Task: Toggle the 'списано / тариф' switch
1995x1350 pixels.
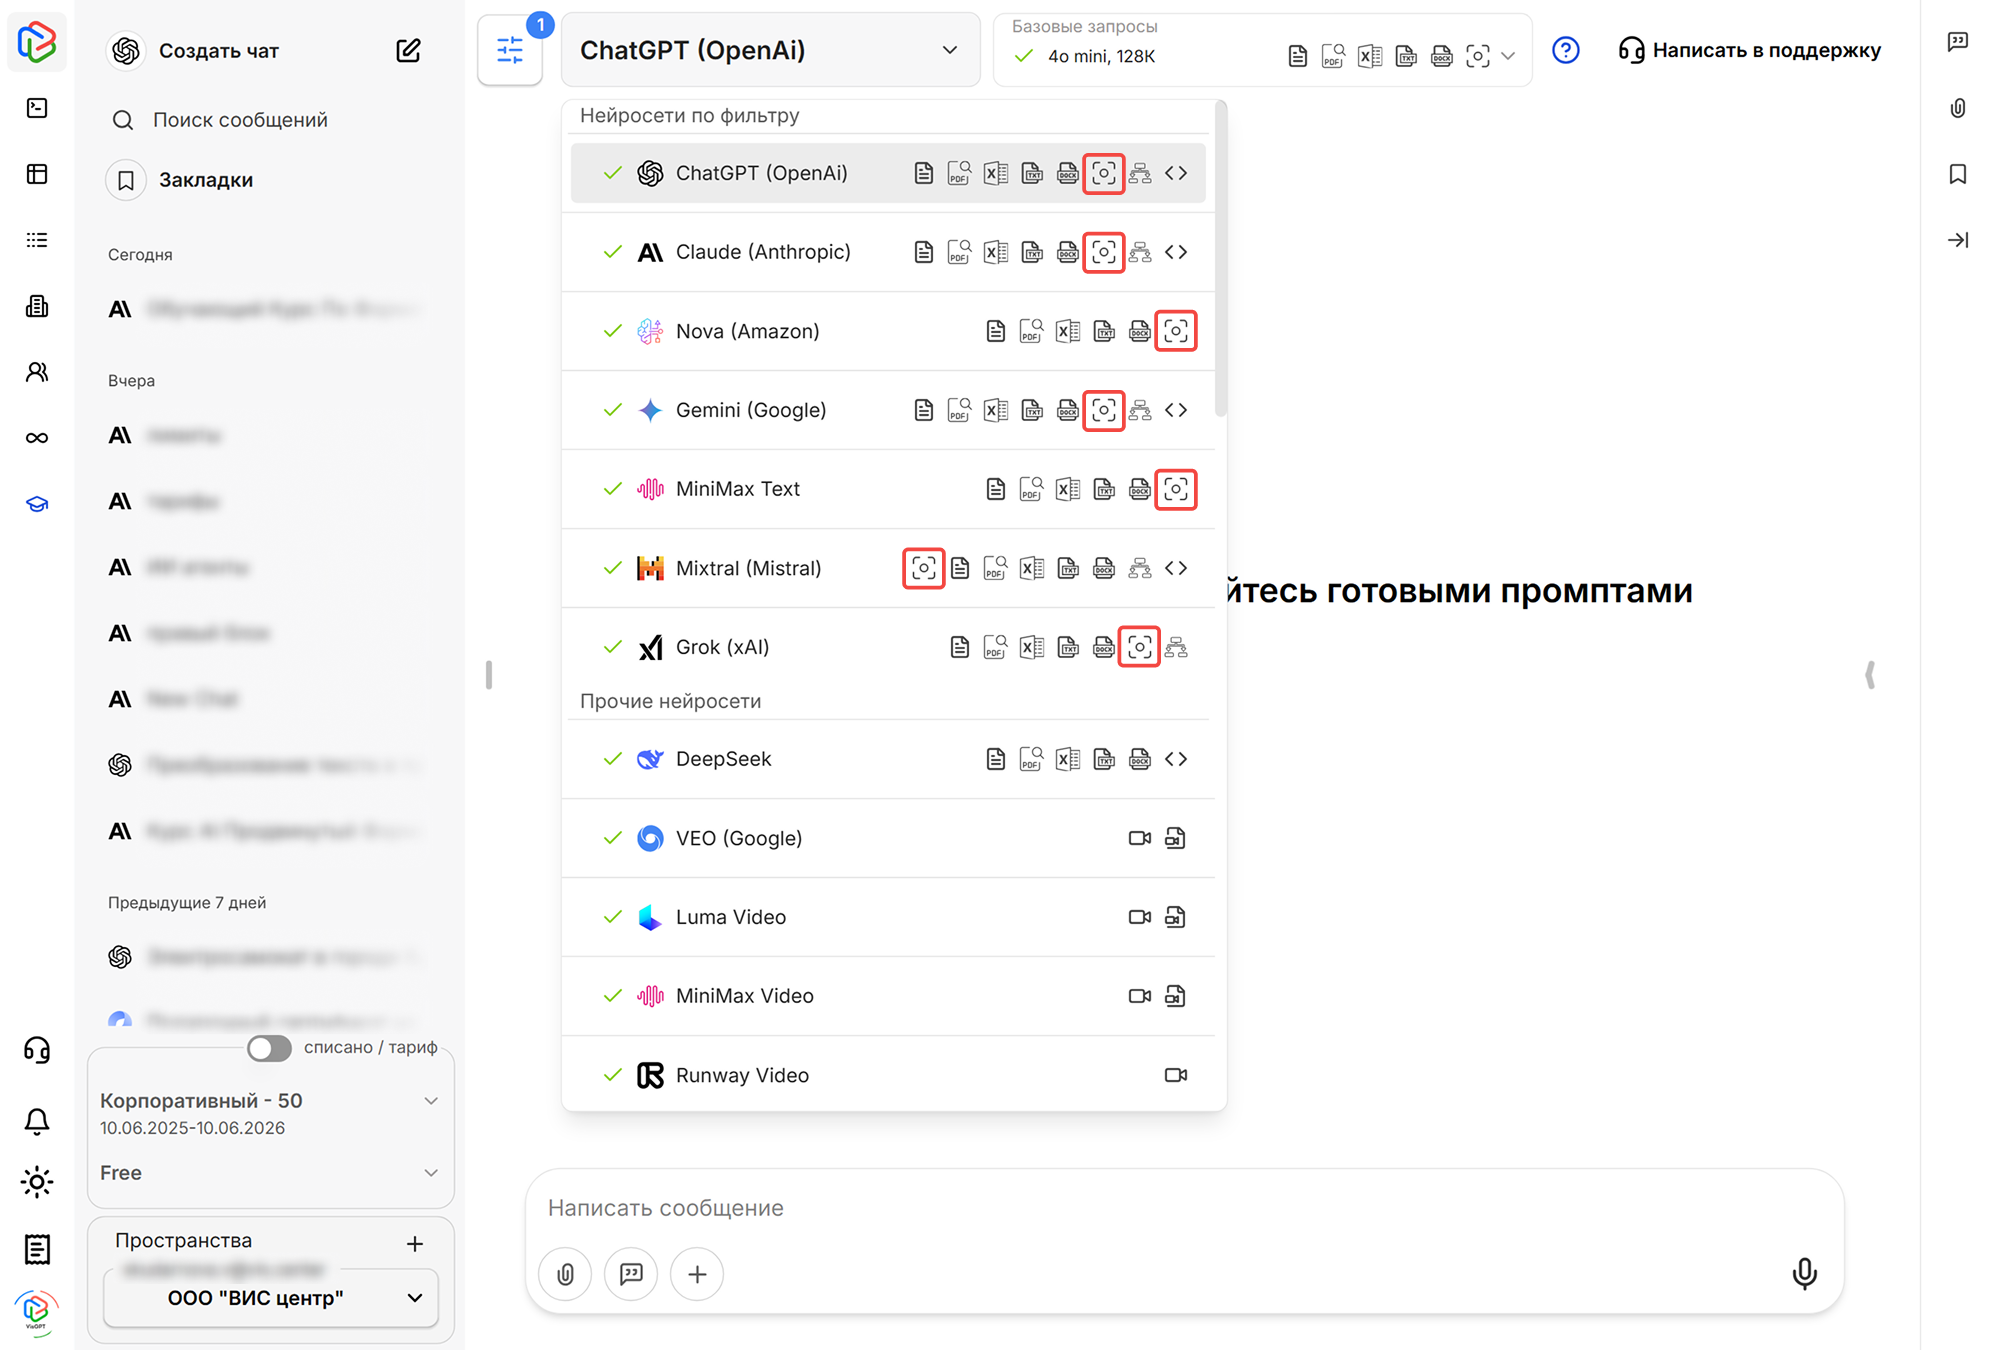Action: coord(270,1047)
